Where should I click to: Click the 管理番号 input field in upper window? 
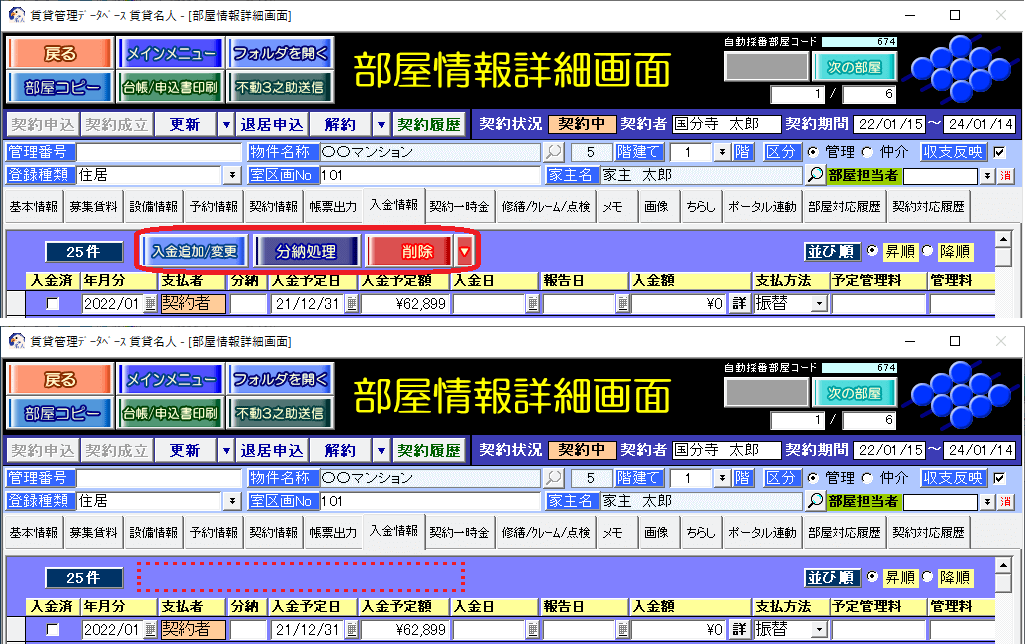tap(158, 153)
